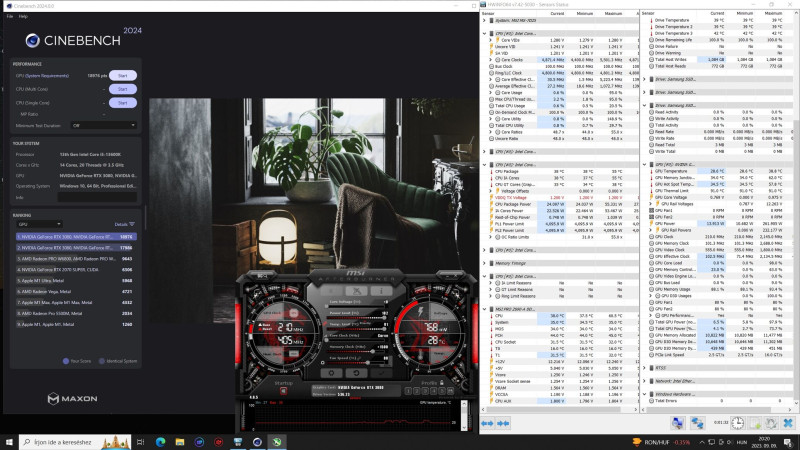Click HWiNFO blue X close sensors icon
Screen dimensions: 800x450
point(788,423)
